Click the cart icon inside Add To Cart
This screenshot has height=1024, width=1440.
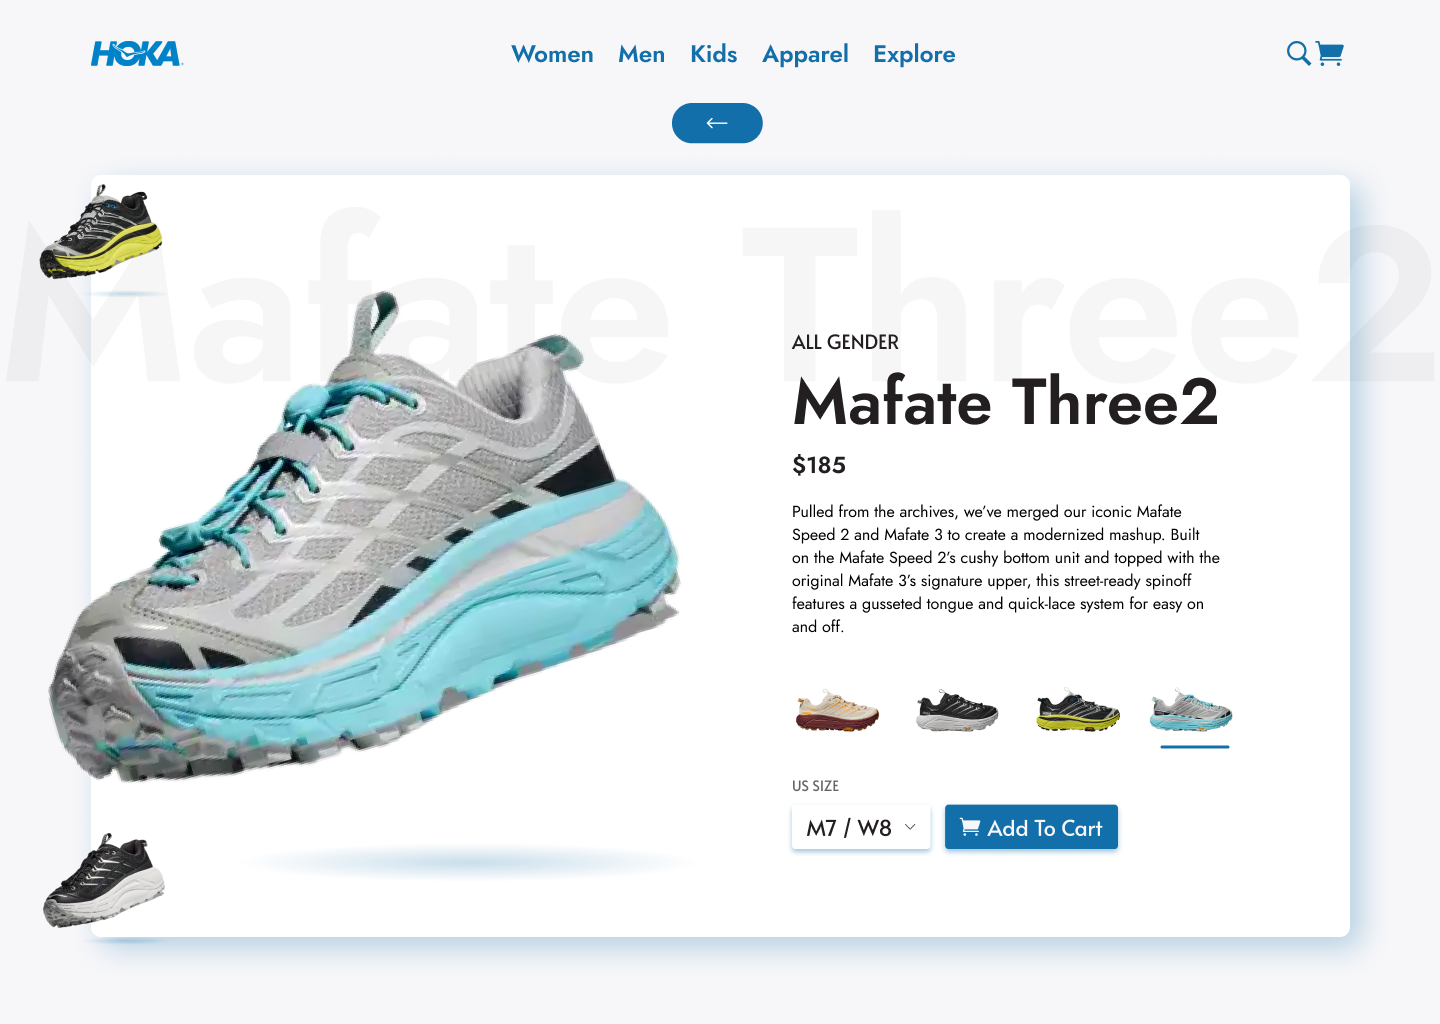click(970, 827)
